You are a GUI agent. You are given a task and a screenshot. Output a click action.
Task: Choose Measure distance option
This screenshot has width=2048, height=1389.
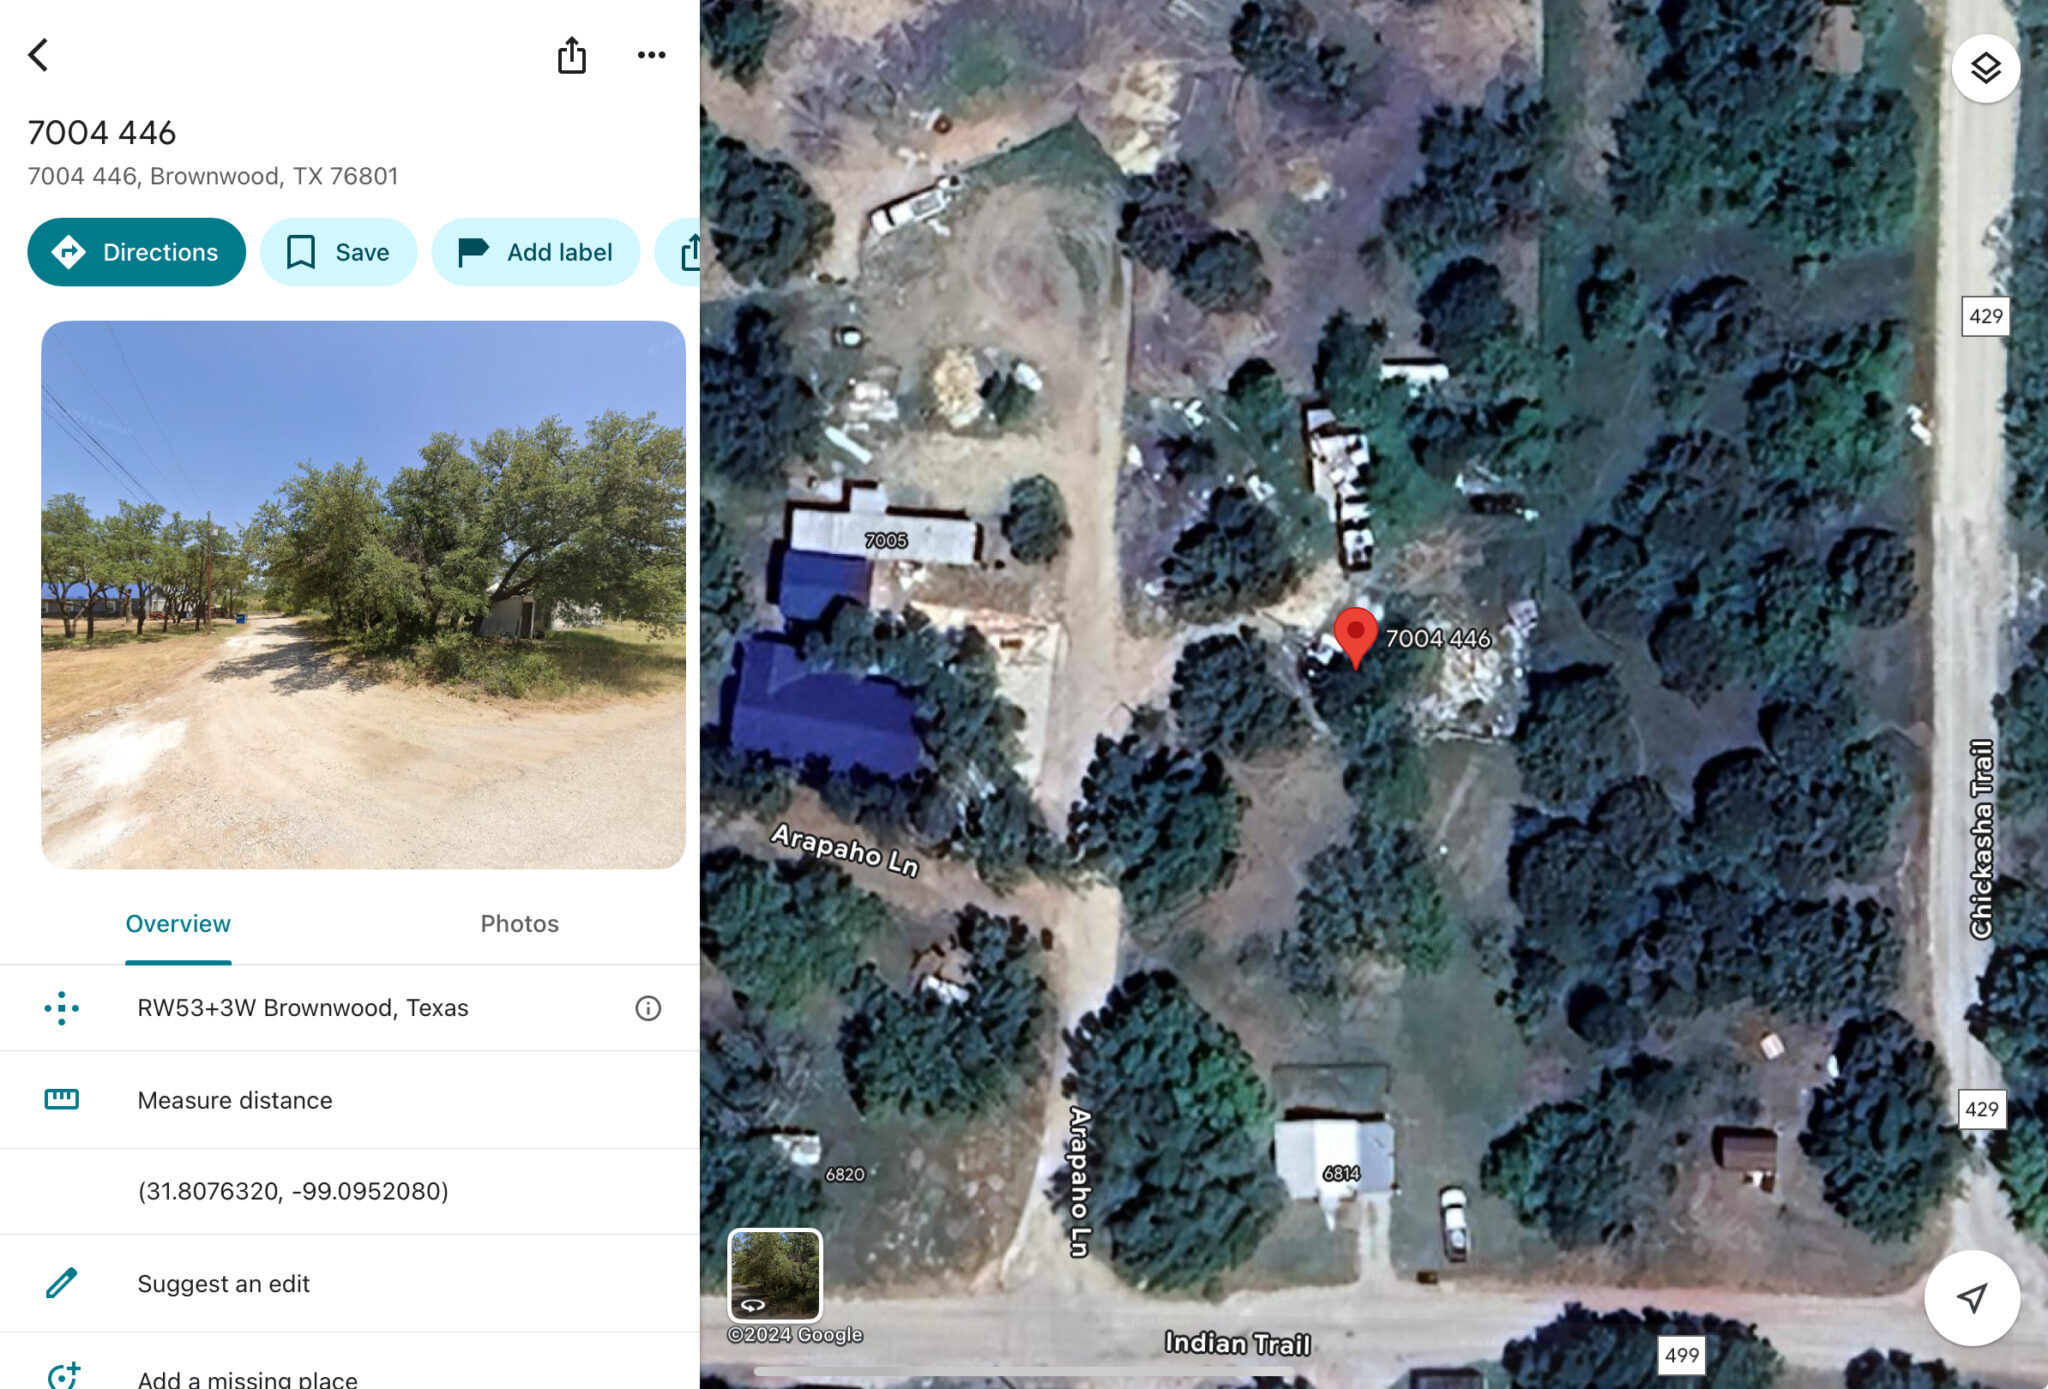[350, 1100]
